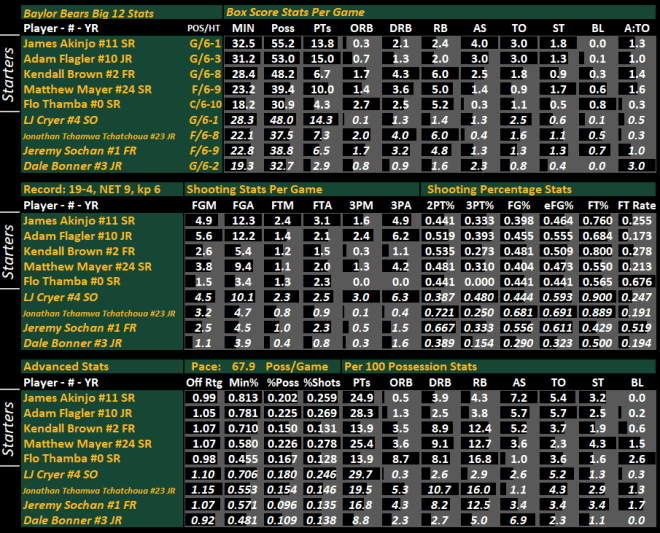Click the 'Starters' side label beside box score table
The image size is (660, 533).
coord(8,74)
